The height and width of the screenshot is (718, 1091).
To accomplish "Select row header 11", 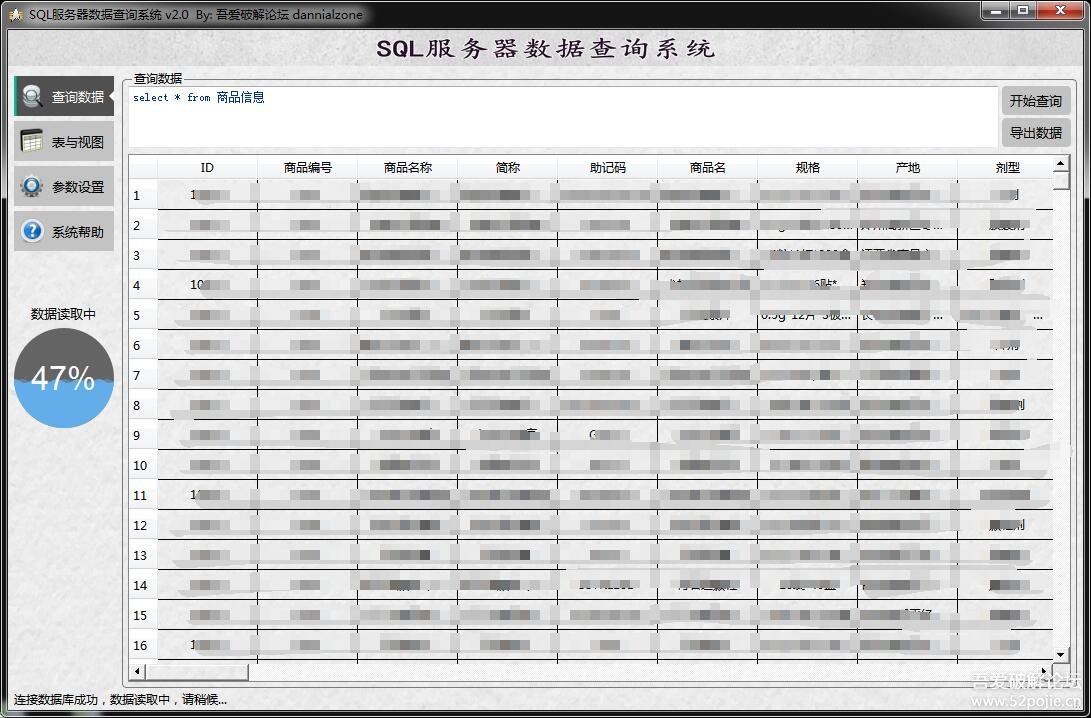I will (143, 495).
